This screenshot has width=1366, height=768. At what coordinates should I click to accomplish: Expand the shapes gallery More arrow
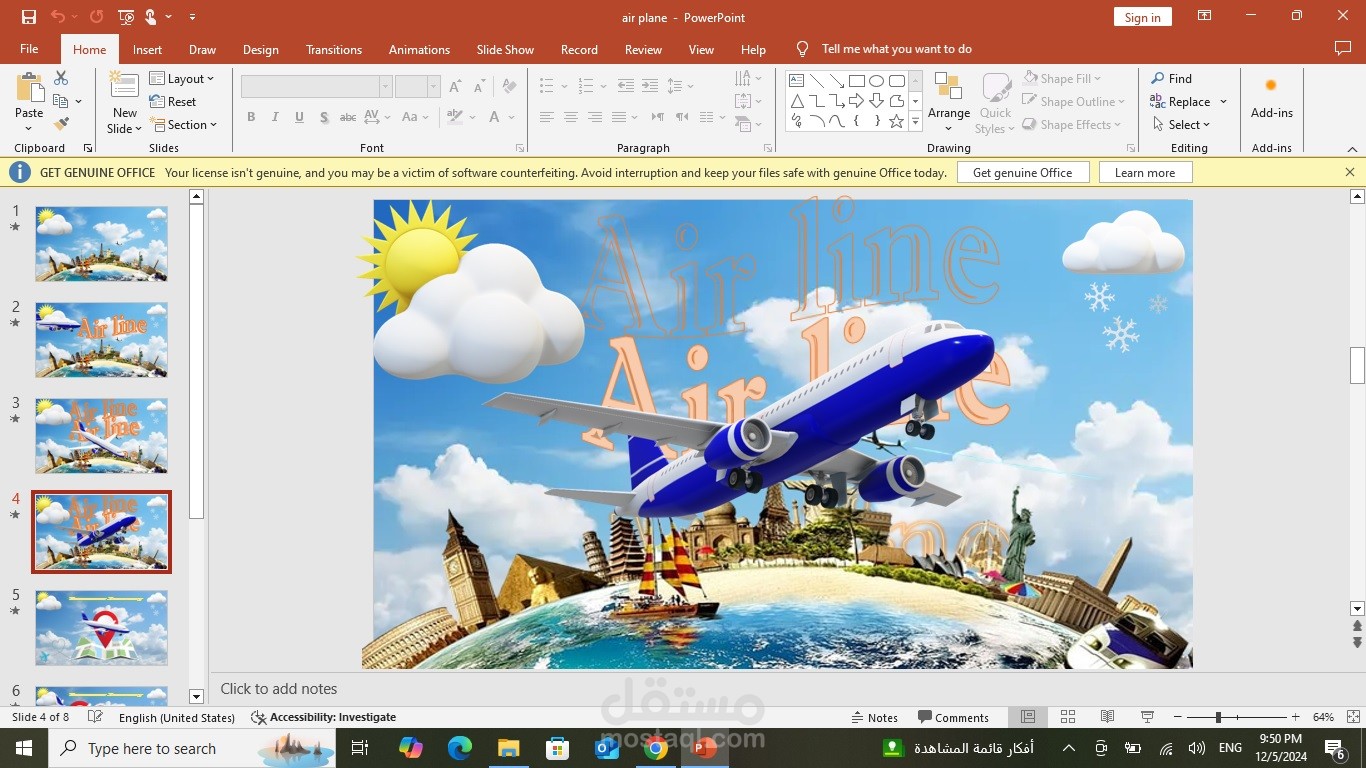click(915, 121)
